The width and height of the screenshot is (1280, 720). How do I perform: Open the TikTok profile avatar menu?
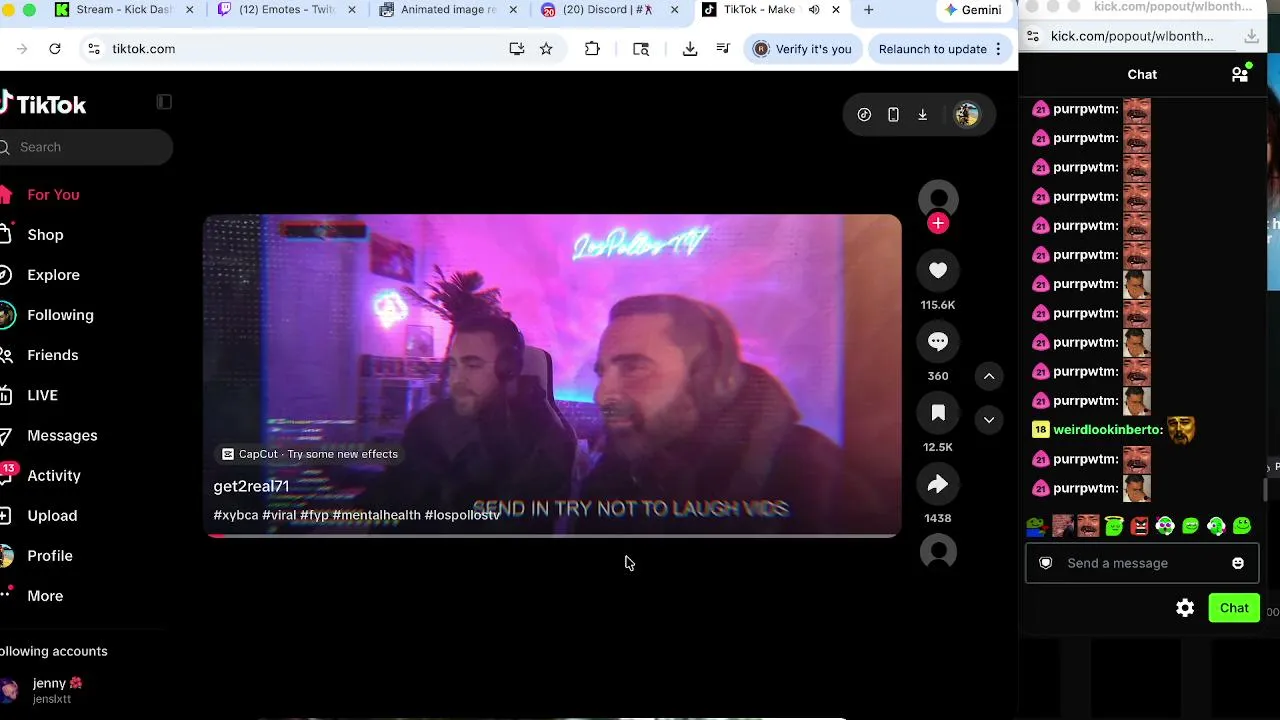966,115
